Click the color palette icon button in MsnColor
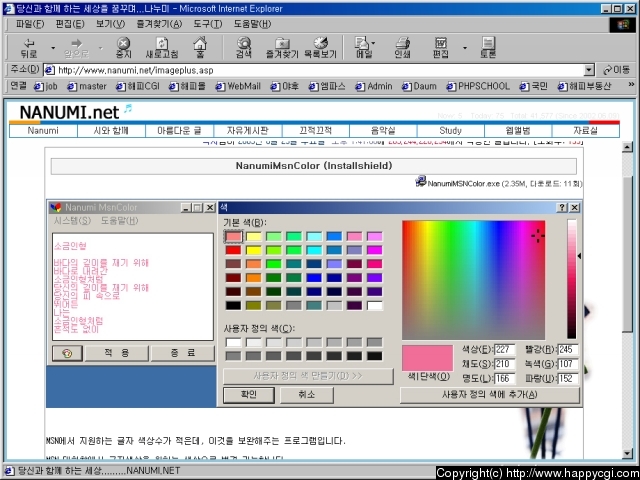 tap(67, 353)
